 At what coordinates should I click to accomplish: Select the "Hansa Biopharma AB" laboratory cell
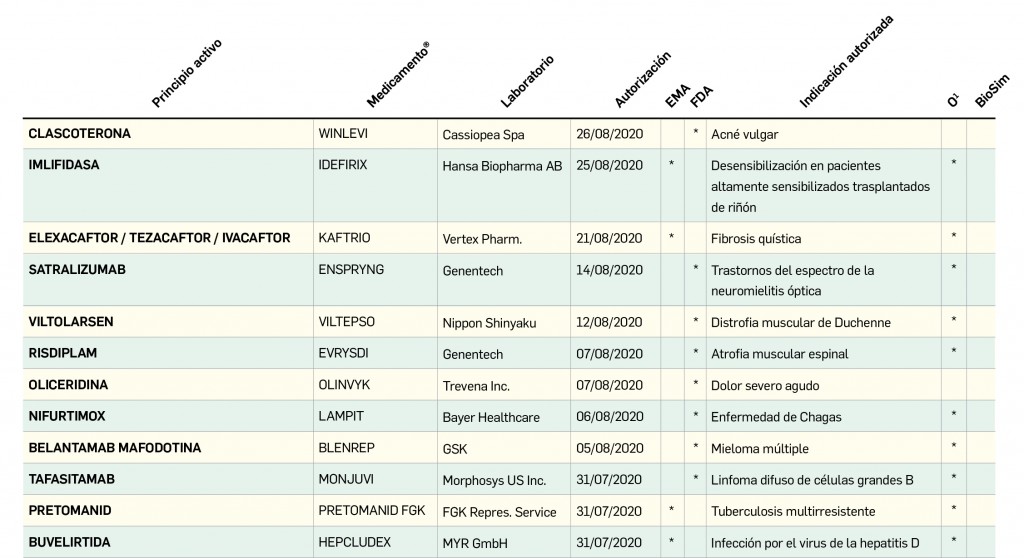coord(502,166)
